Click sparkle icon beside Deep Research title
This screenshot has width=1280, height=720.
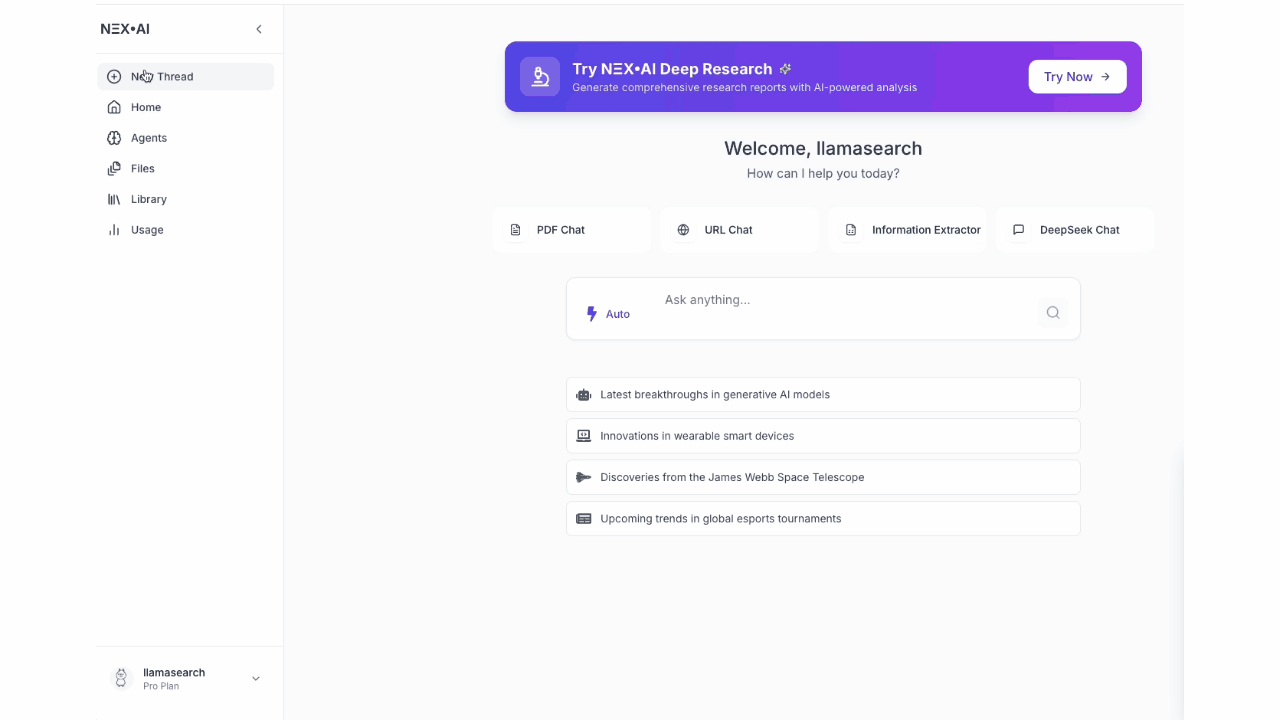coord(786,69)
